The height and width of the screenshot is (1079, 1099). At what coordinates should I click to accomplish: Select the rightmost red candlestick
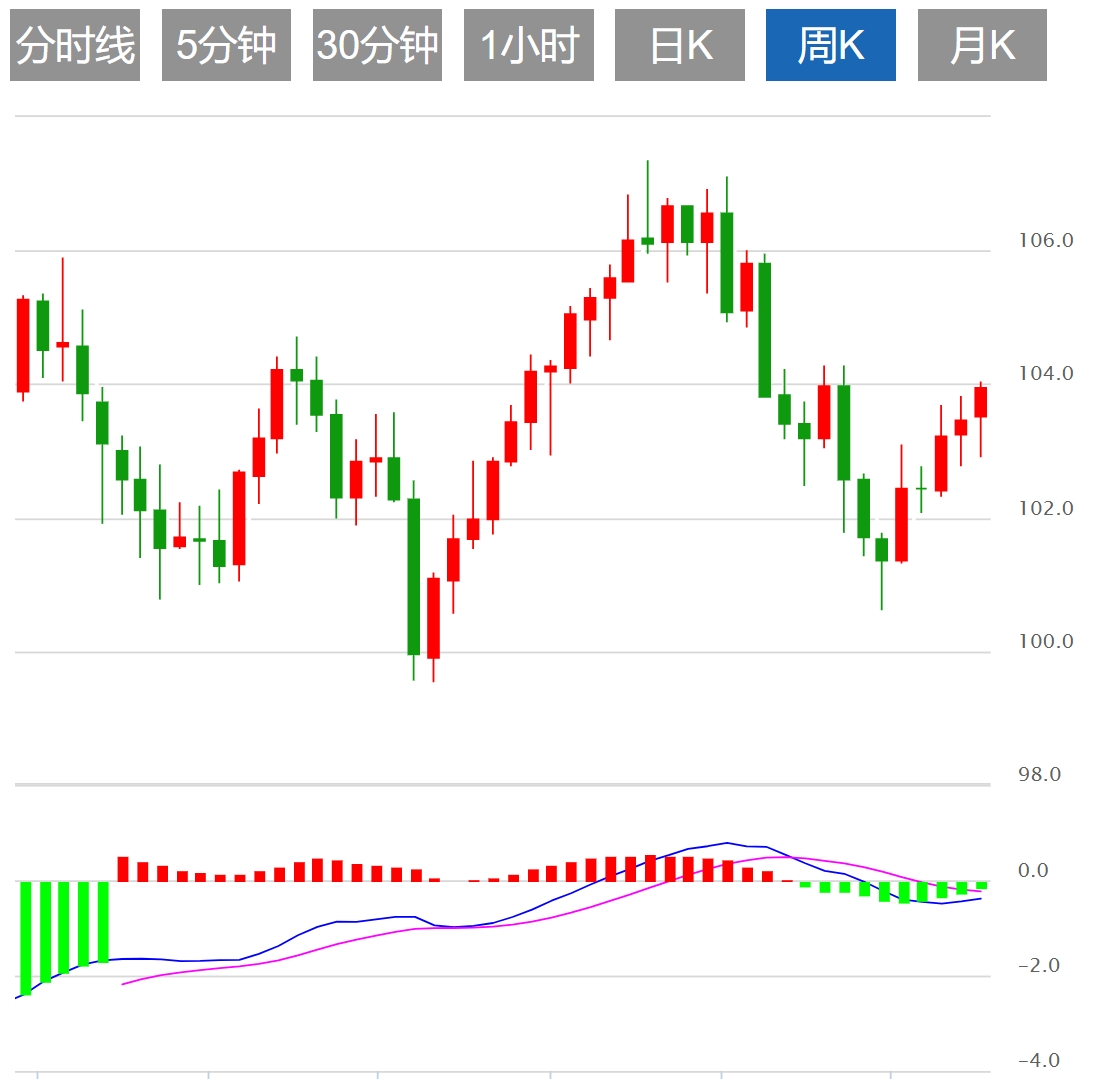980,402
